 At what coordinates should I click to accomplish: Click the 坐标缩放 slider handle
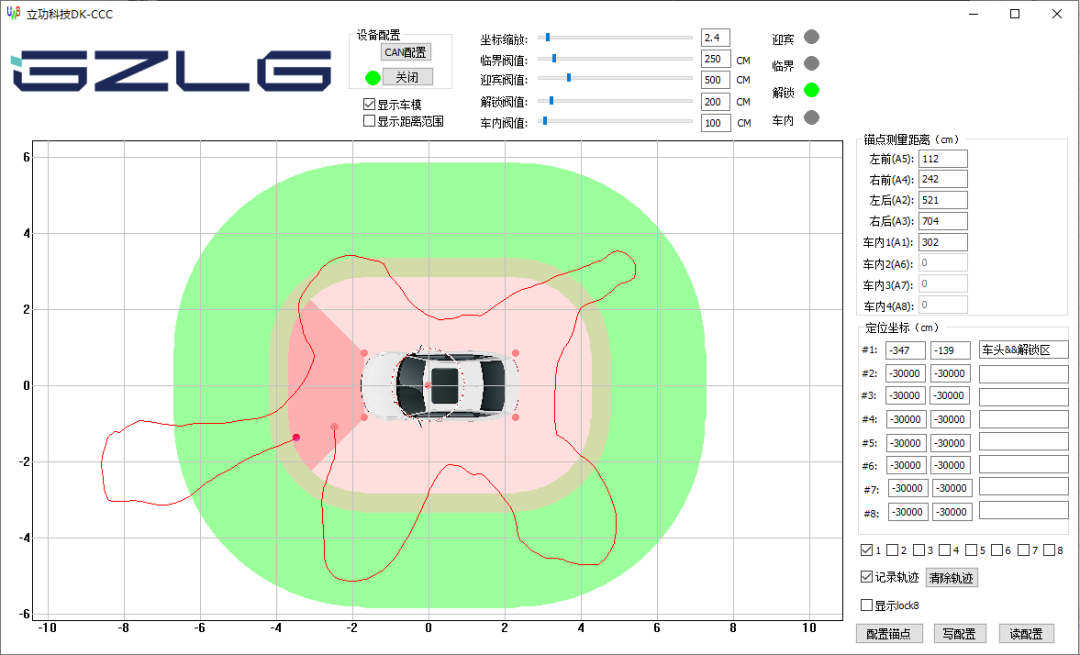pyautogui.click(x=547, y=38)
